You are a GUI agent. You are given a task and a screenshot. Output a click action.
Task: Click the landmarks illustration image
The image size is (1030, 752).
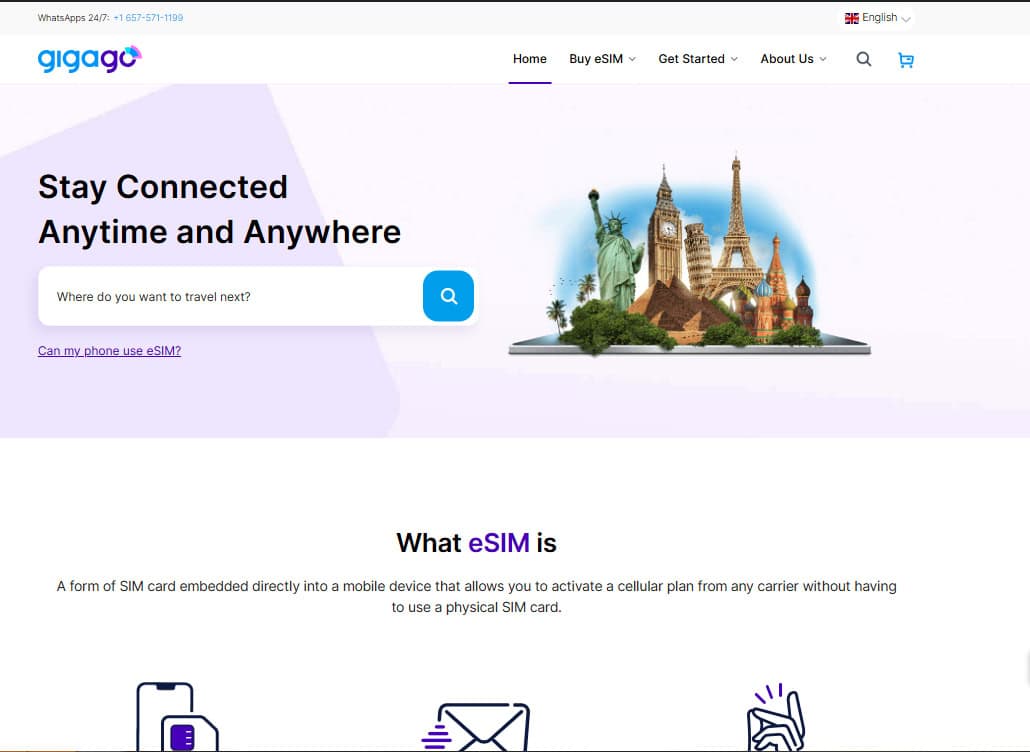click(x=689, y=256)
